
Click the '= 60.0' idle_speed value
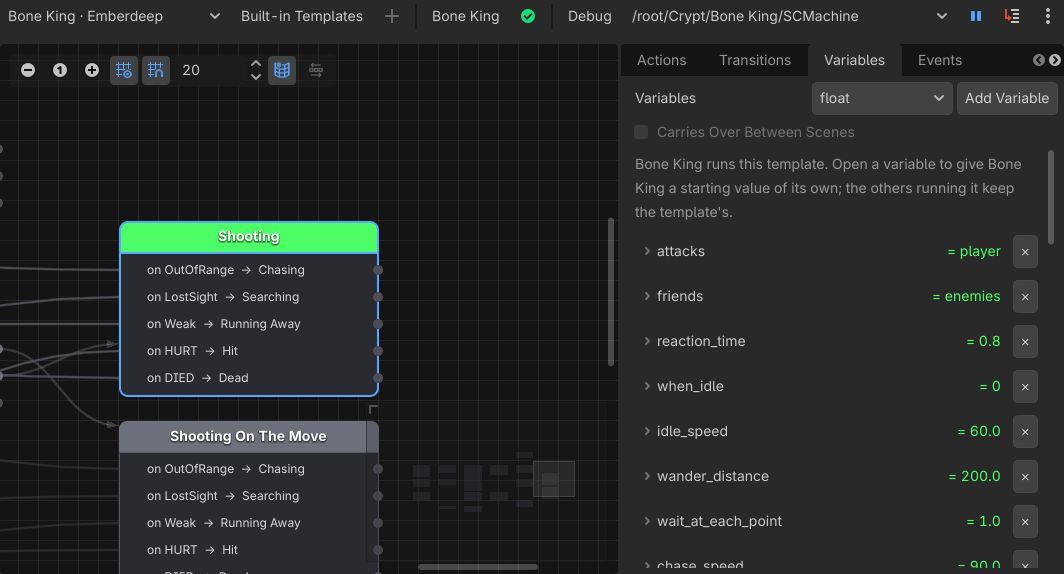click(x=978, y=431)
